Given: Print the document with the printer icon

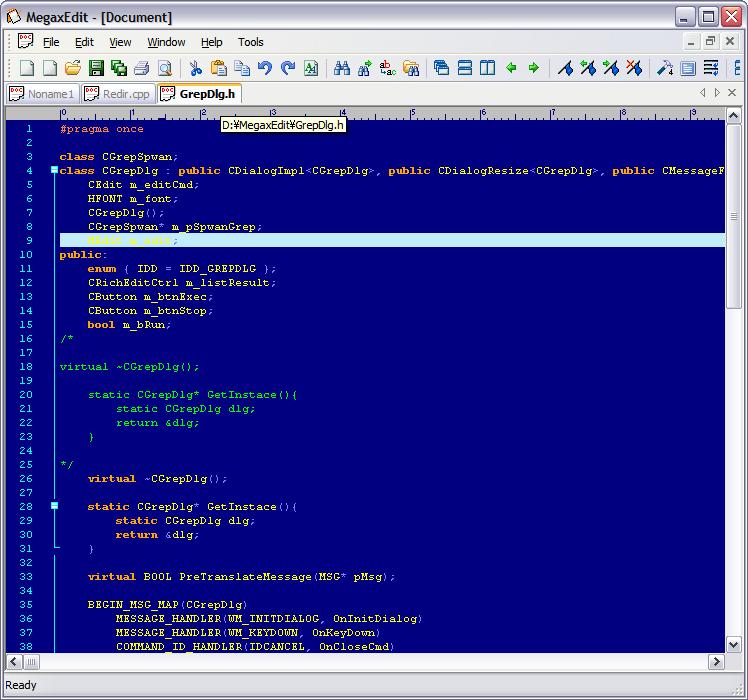Looking at the screenshot, I should tap(142, 68).
